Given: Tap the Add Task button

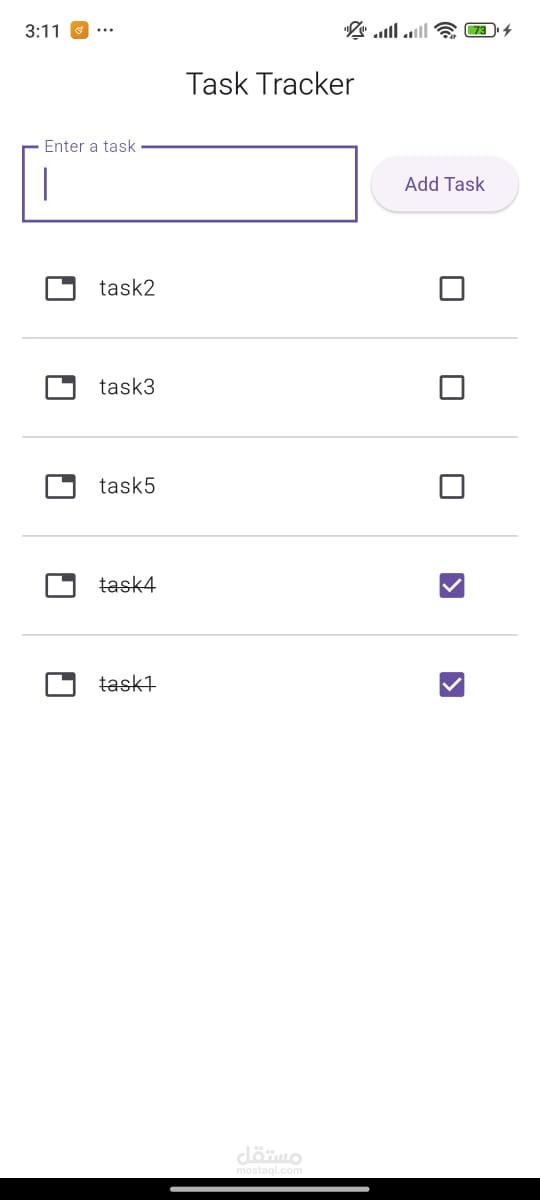Looking at the screenshot, I should click(445, 184).
